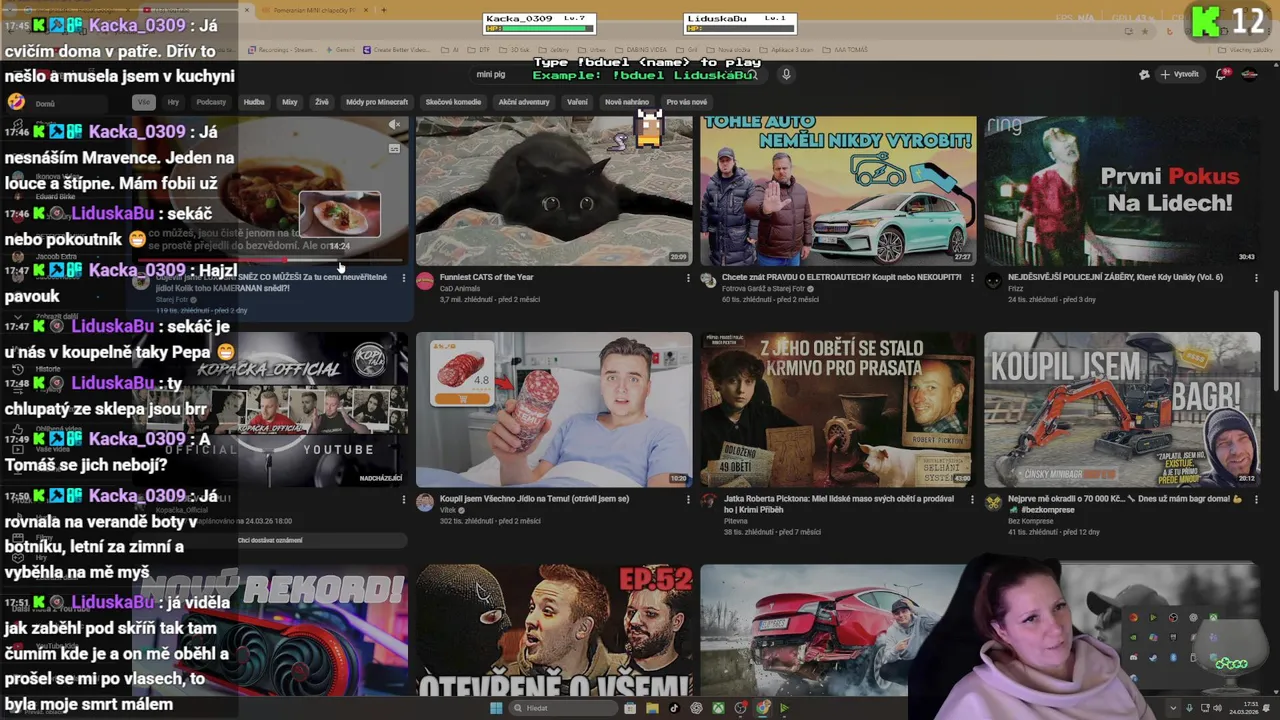The height and width of the screenshot is (720, 1280).
Task: Select the Vaření filter chip
Action: pyautogui.click(x=577, y=102)
